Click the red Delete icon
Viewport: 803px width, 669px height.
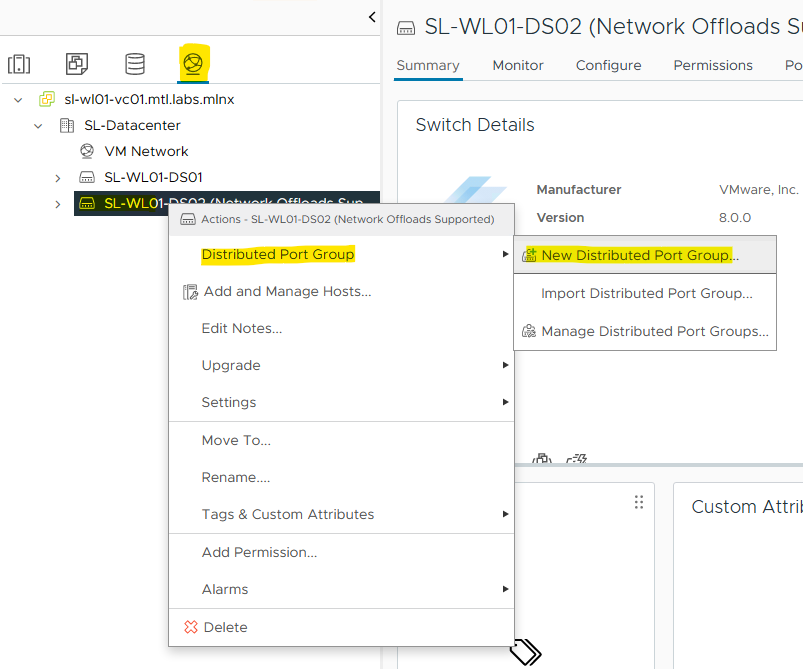click(x=191, y=627)
